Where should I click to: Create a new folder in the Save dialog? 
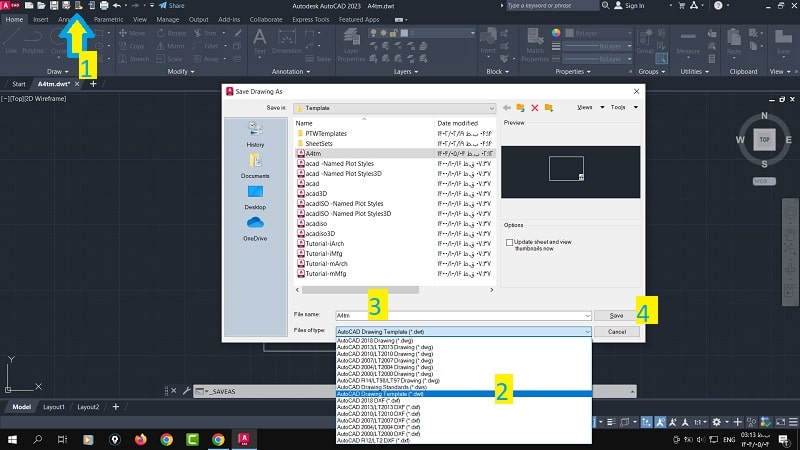pos(549,108)
